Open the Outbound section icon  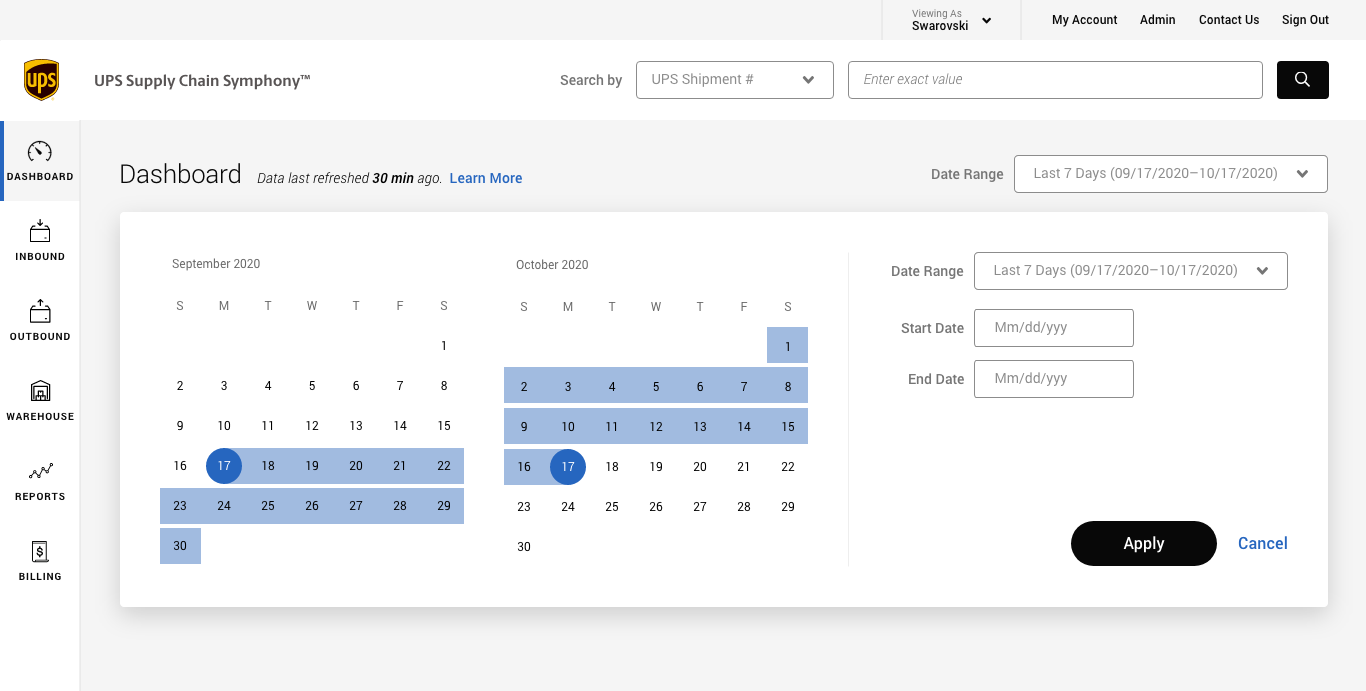pyautogui.click(x=40, y=311)
